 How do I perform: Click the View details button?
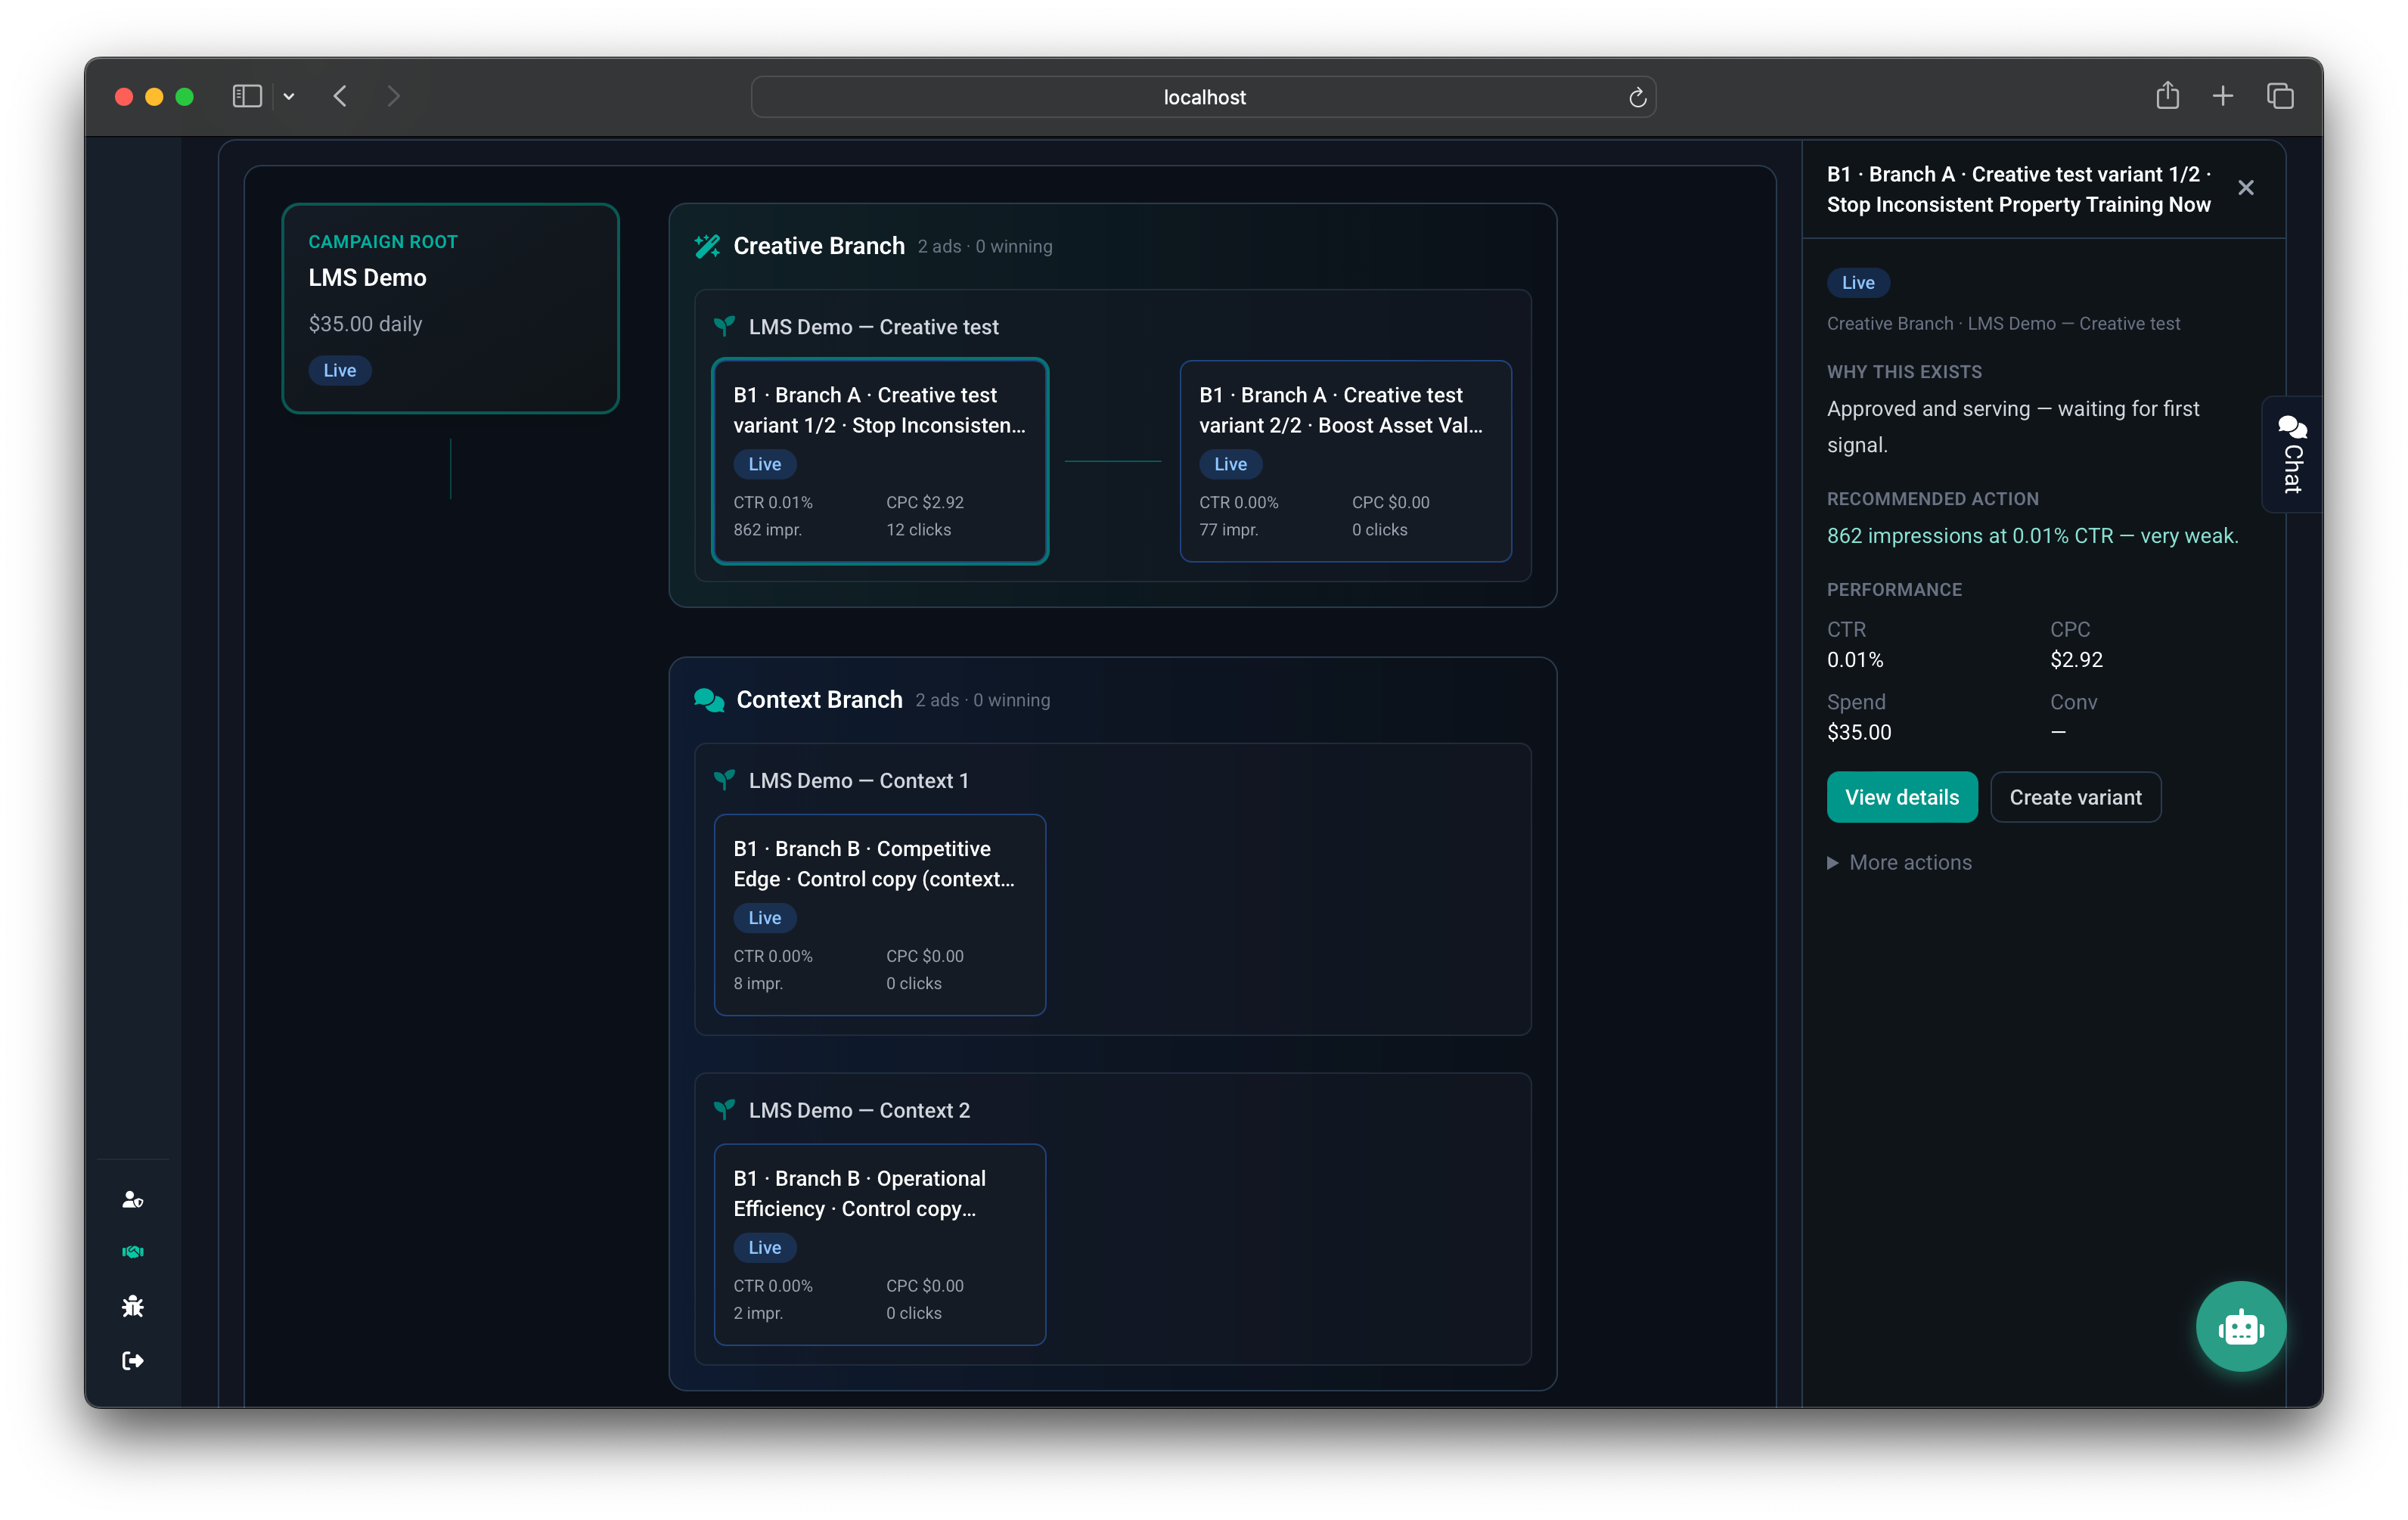tap(1901, 797)
